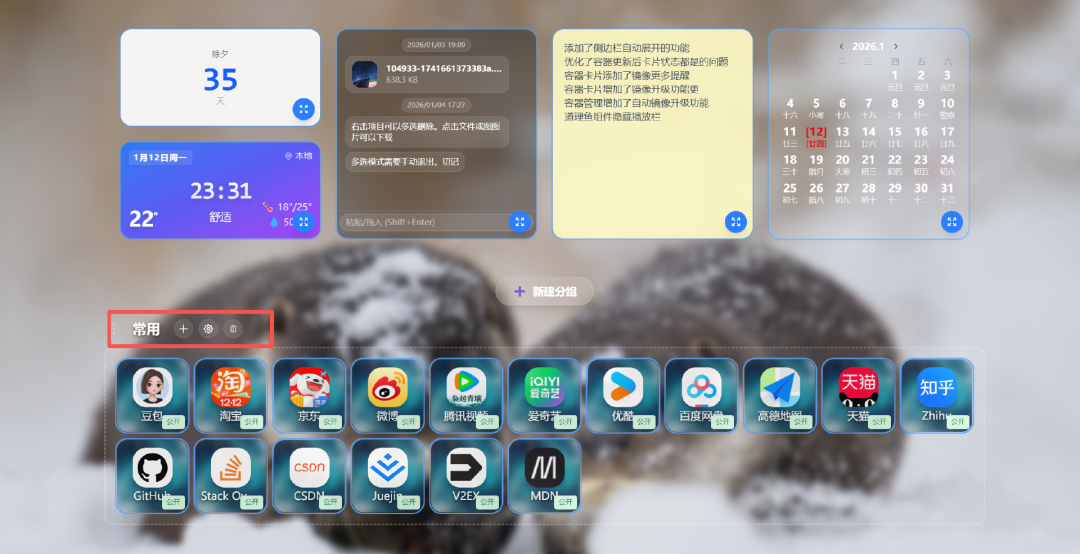Expand the weather clock widget
The height and width of the screenshot is (554, 1080).
point(304,222)
